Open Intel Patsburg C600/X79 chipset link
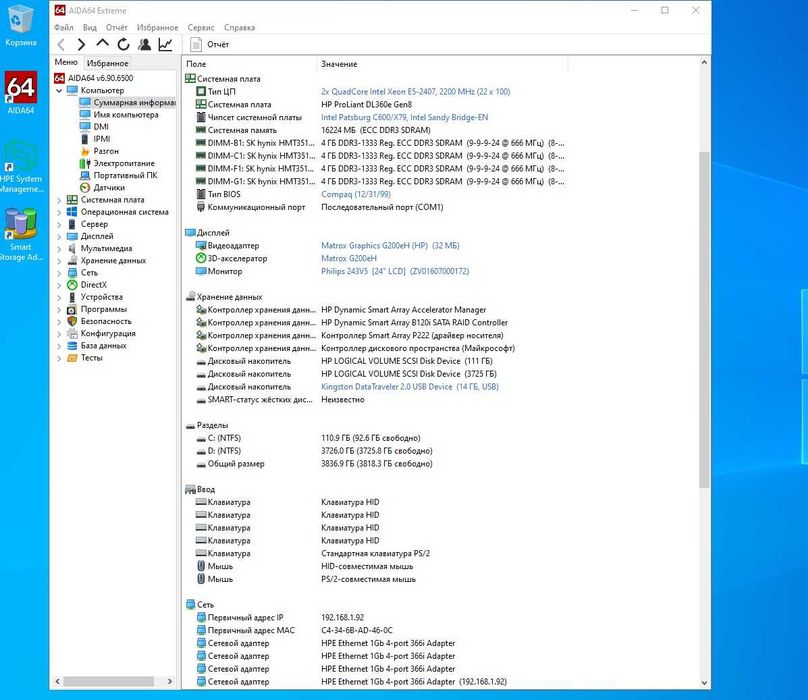Image resolution: width=808 pixels, height=700 pixels. 405,118
